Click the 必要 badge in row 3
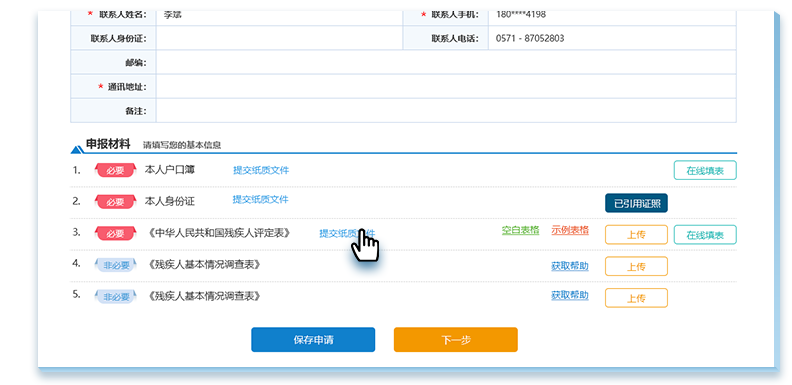This screenshot has width=792, height=385. point(116,233)
